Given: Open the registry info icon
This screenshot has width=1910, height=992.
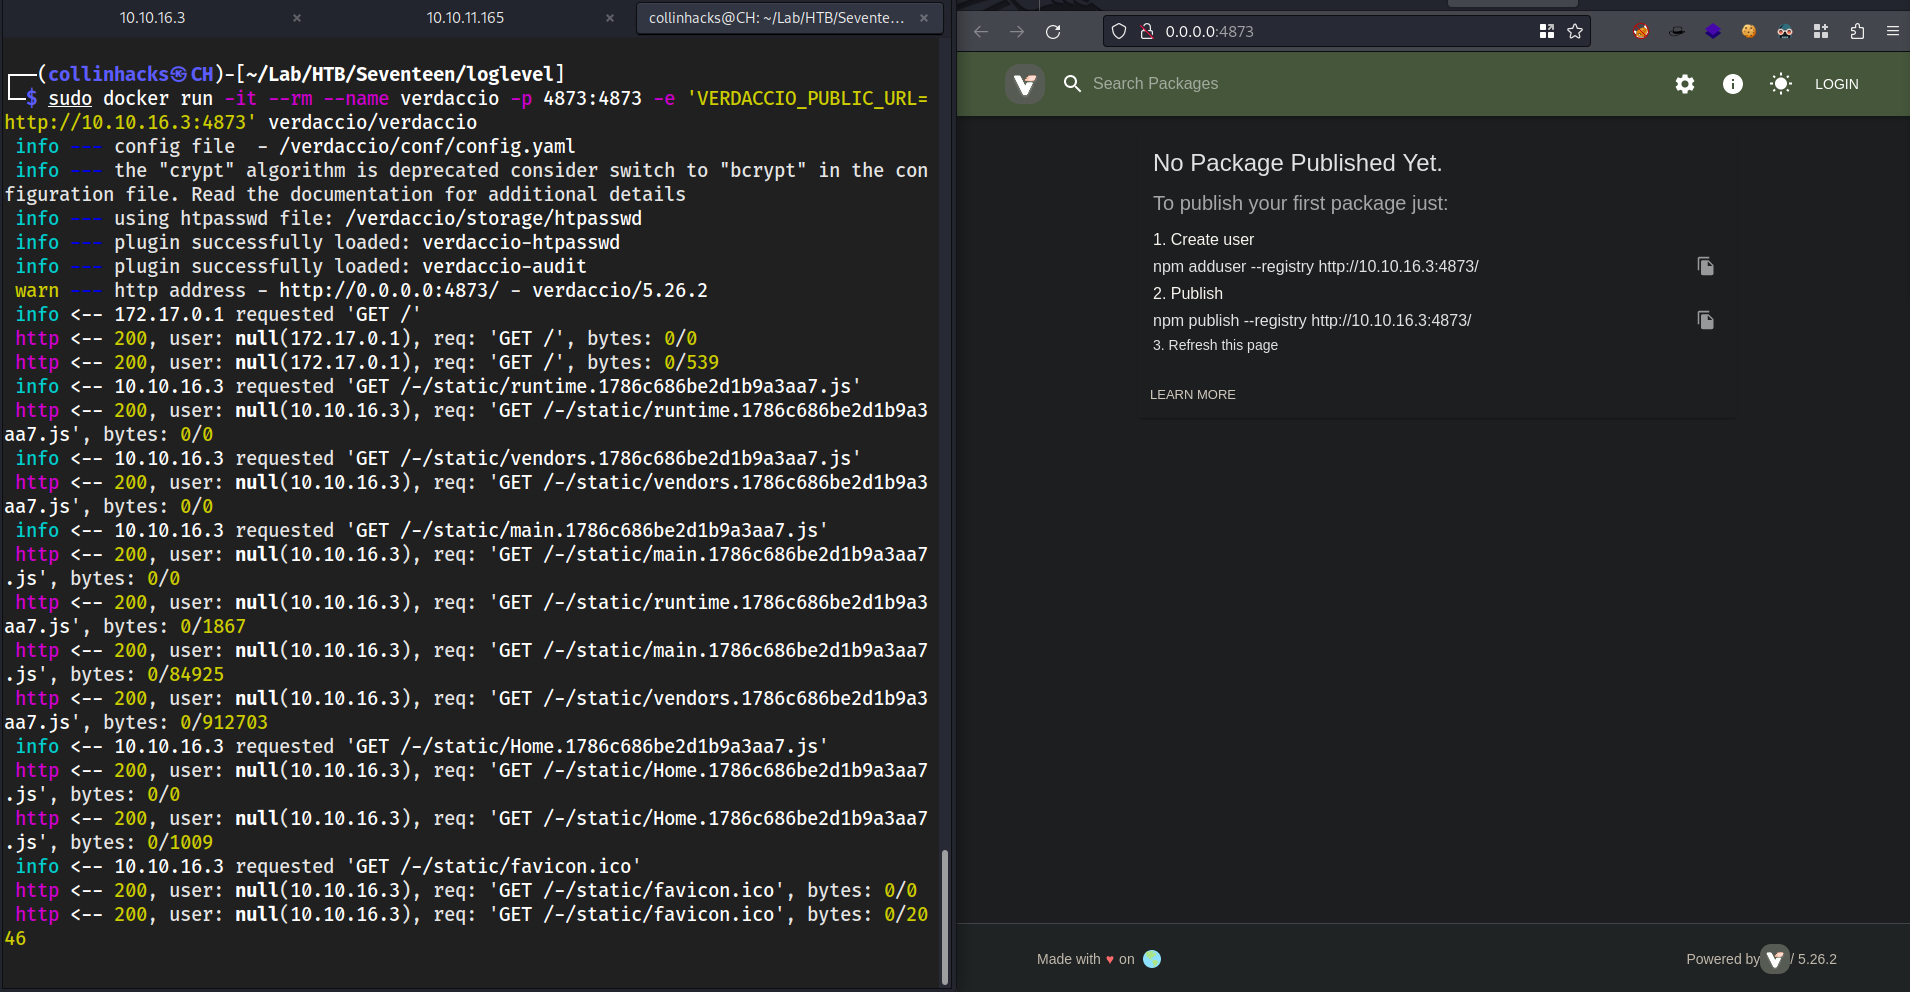Looking at the screenshot, I should click(1733, 84).
